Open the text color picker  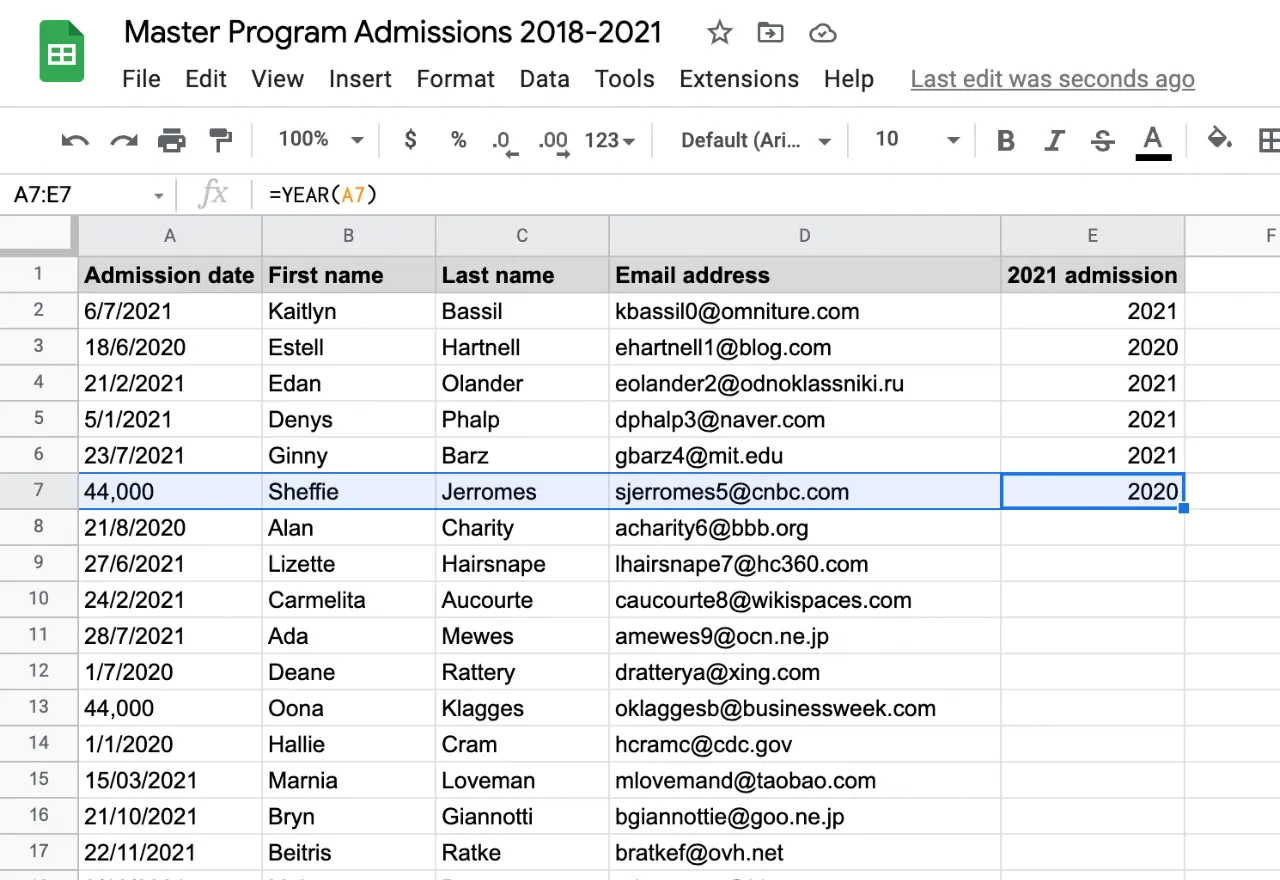(1153, 141)
